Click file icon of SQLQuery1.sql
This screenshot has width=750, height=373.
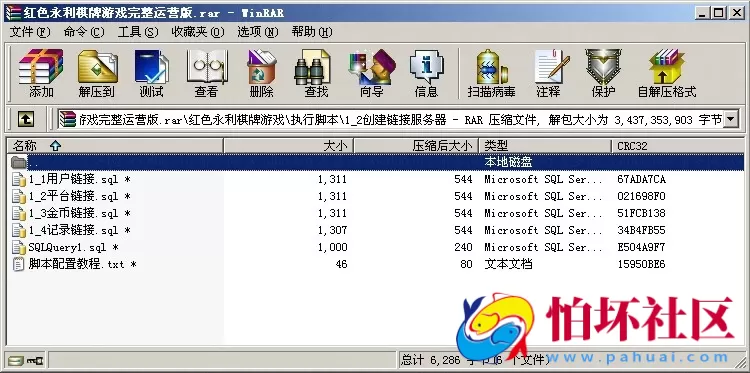point(19,247)
